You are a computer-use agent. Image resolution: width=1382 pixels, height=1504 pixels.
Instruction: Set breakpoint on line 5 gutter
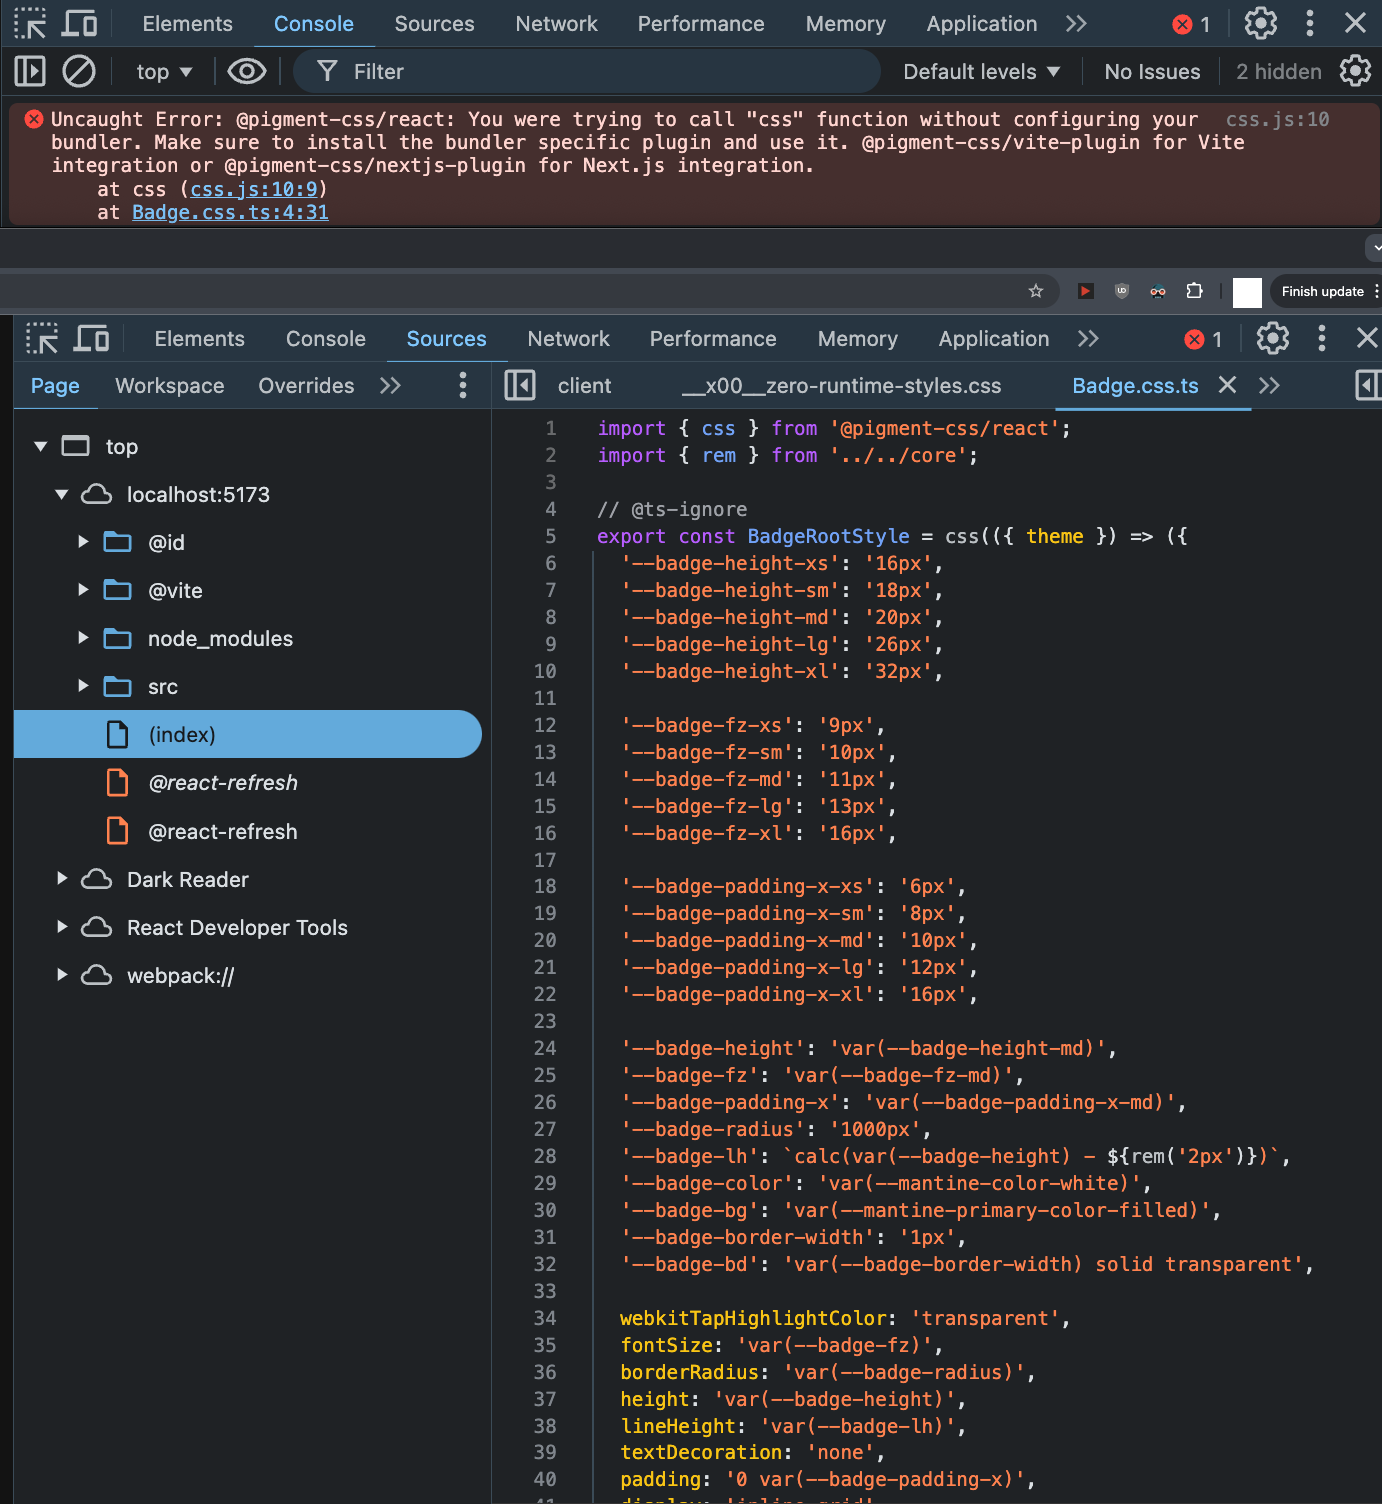(x=550, y=536)
